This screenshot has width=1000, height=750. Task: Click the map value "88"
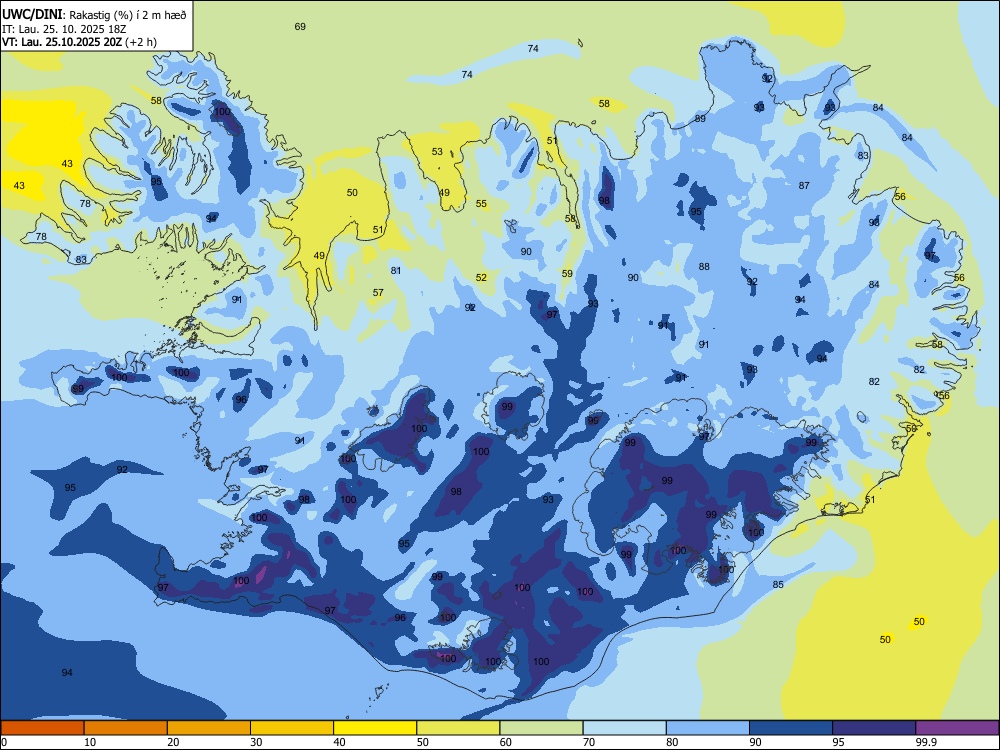[704, 267]
